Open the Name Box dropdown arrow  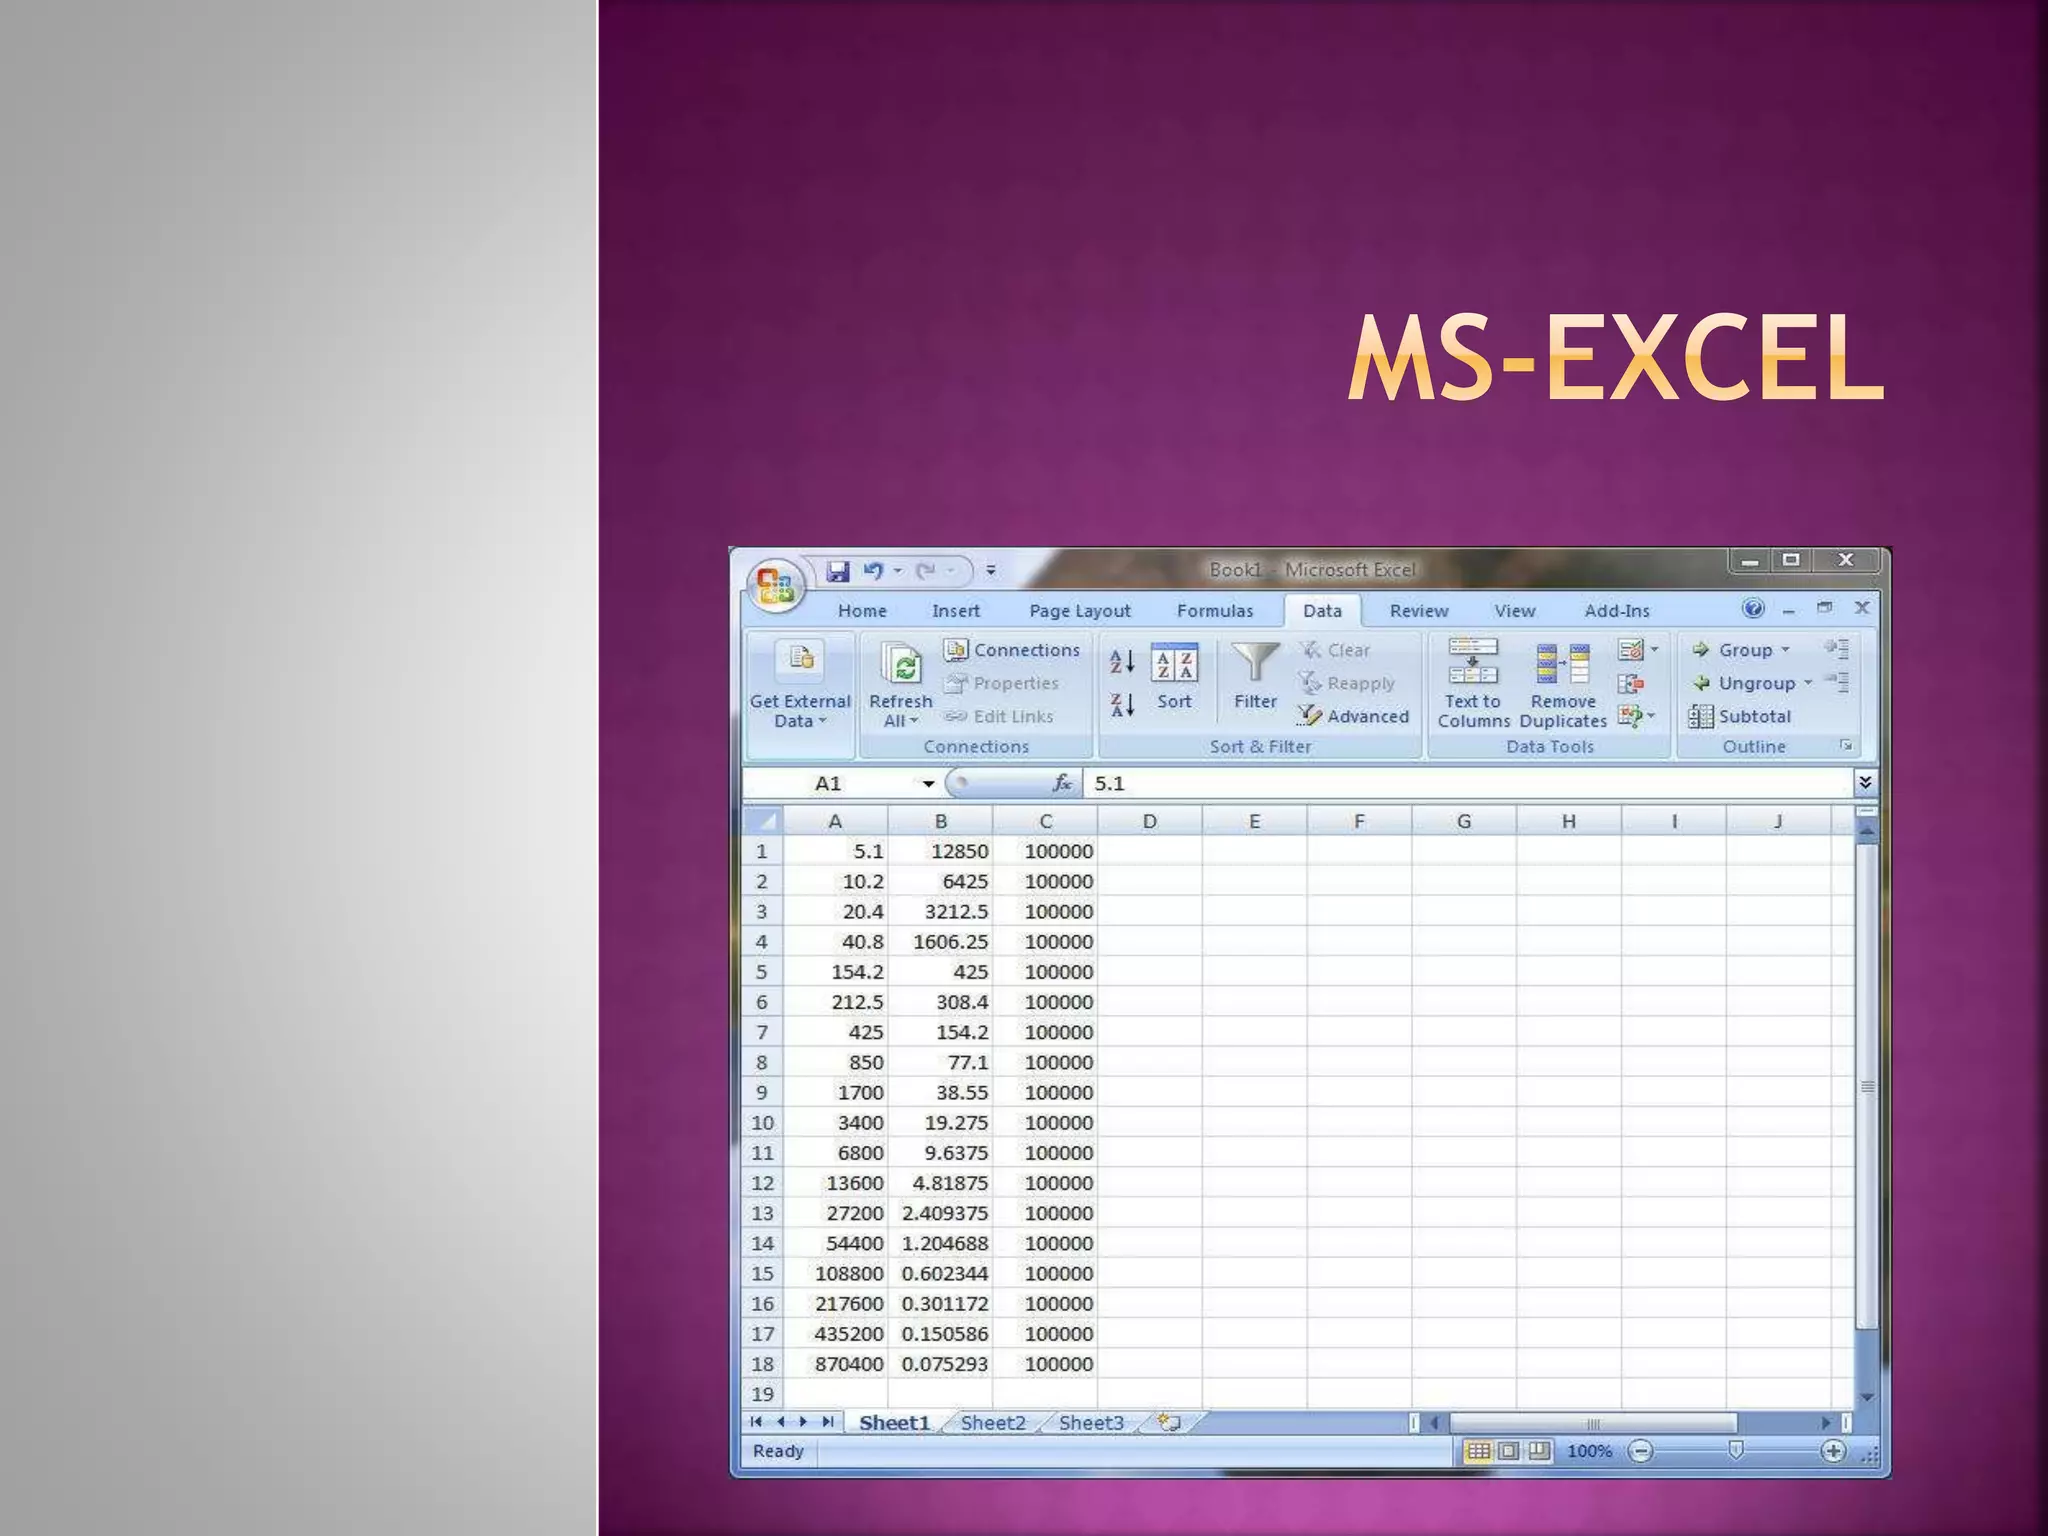click(929, 784)
